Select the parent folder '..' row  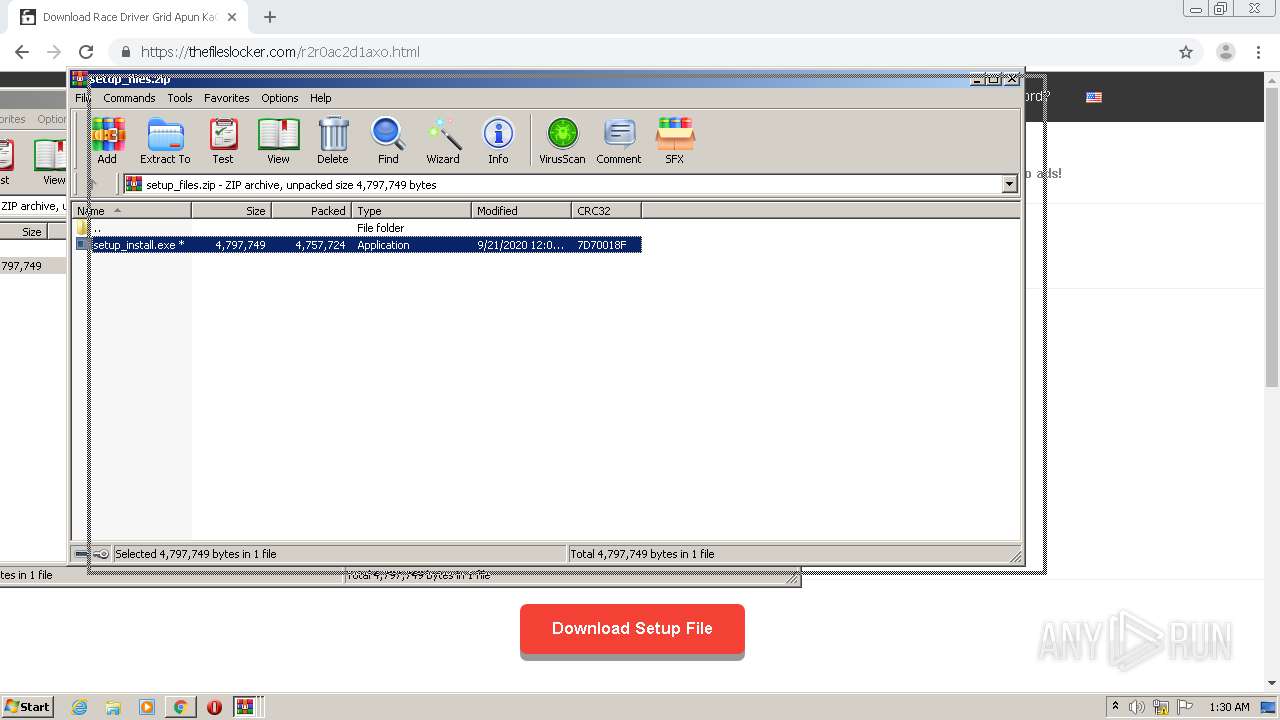[358, 228]
